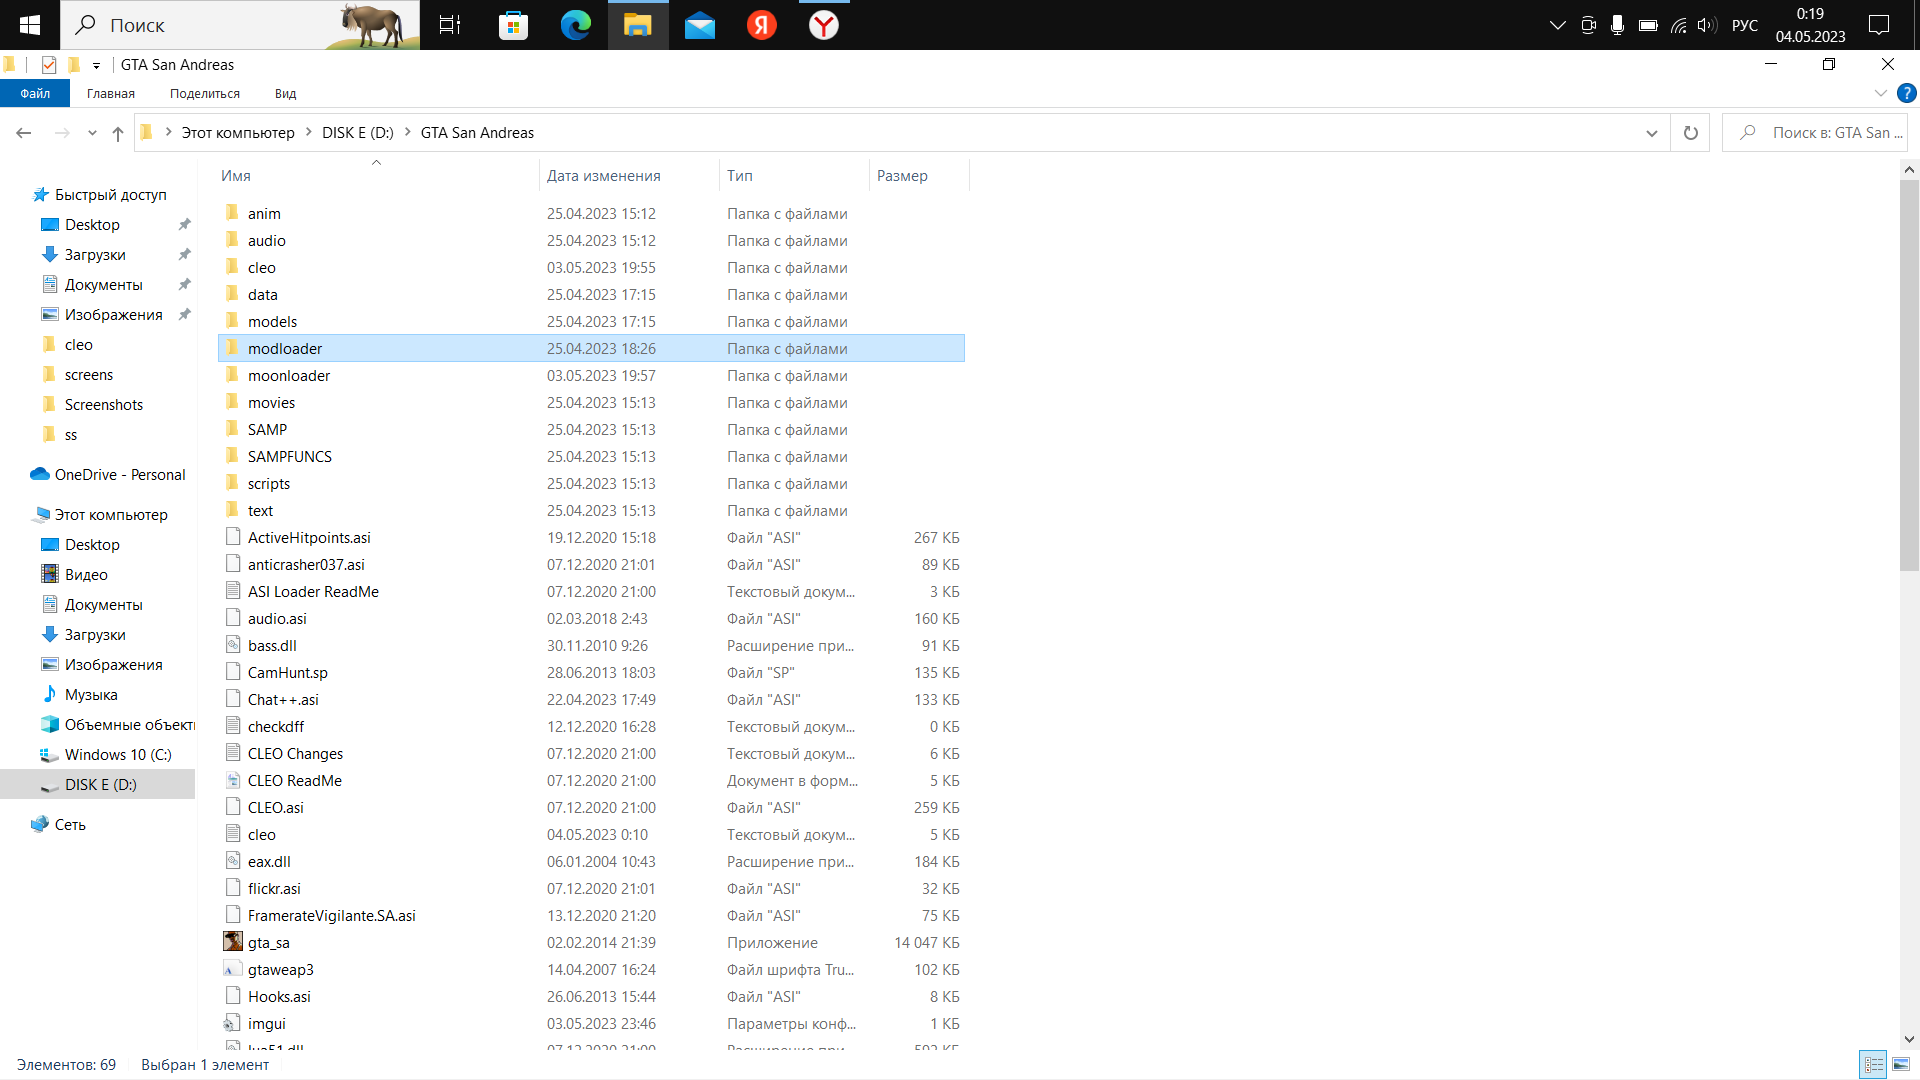Screen dimensions: 1920x1080
Task: Open the Файл ribbon tab
Action: pos(35,93)
